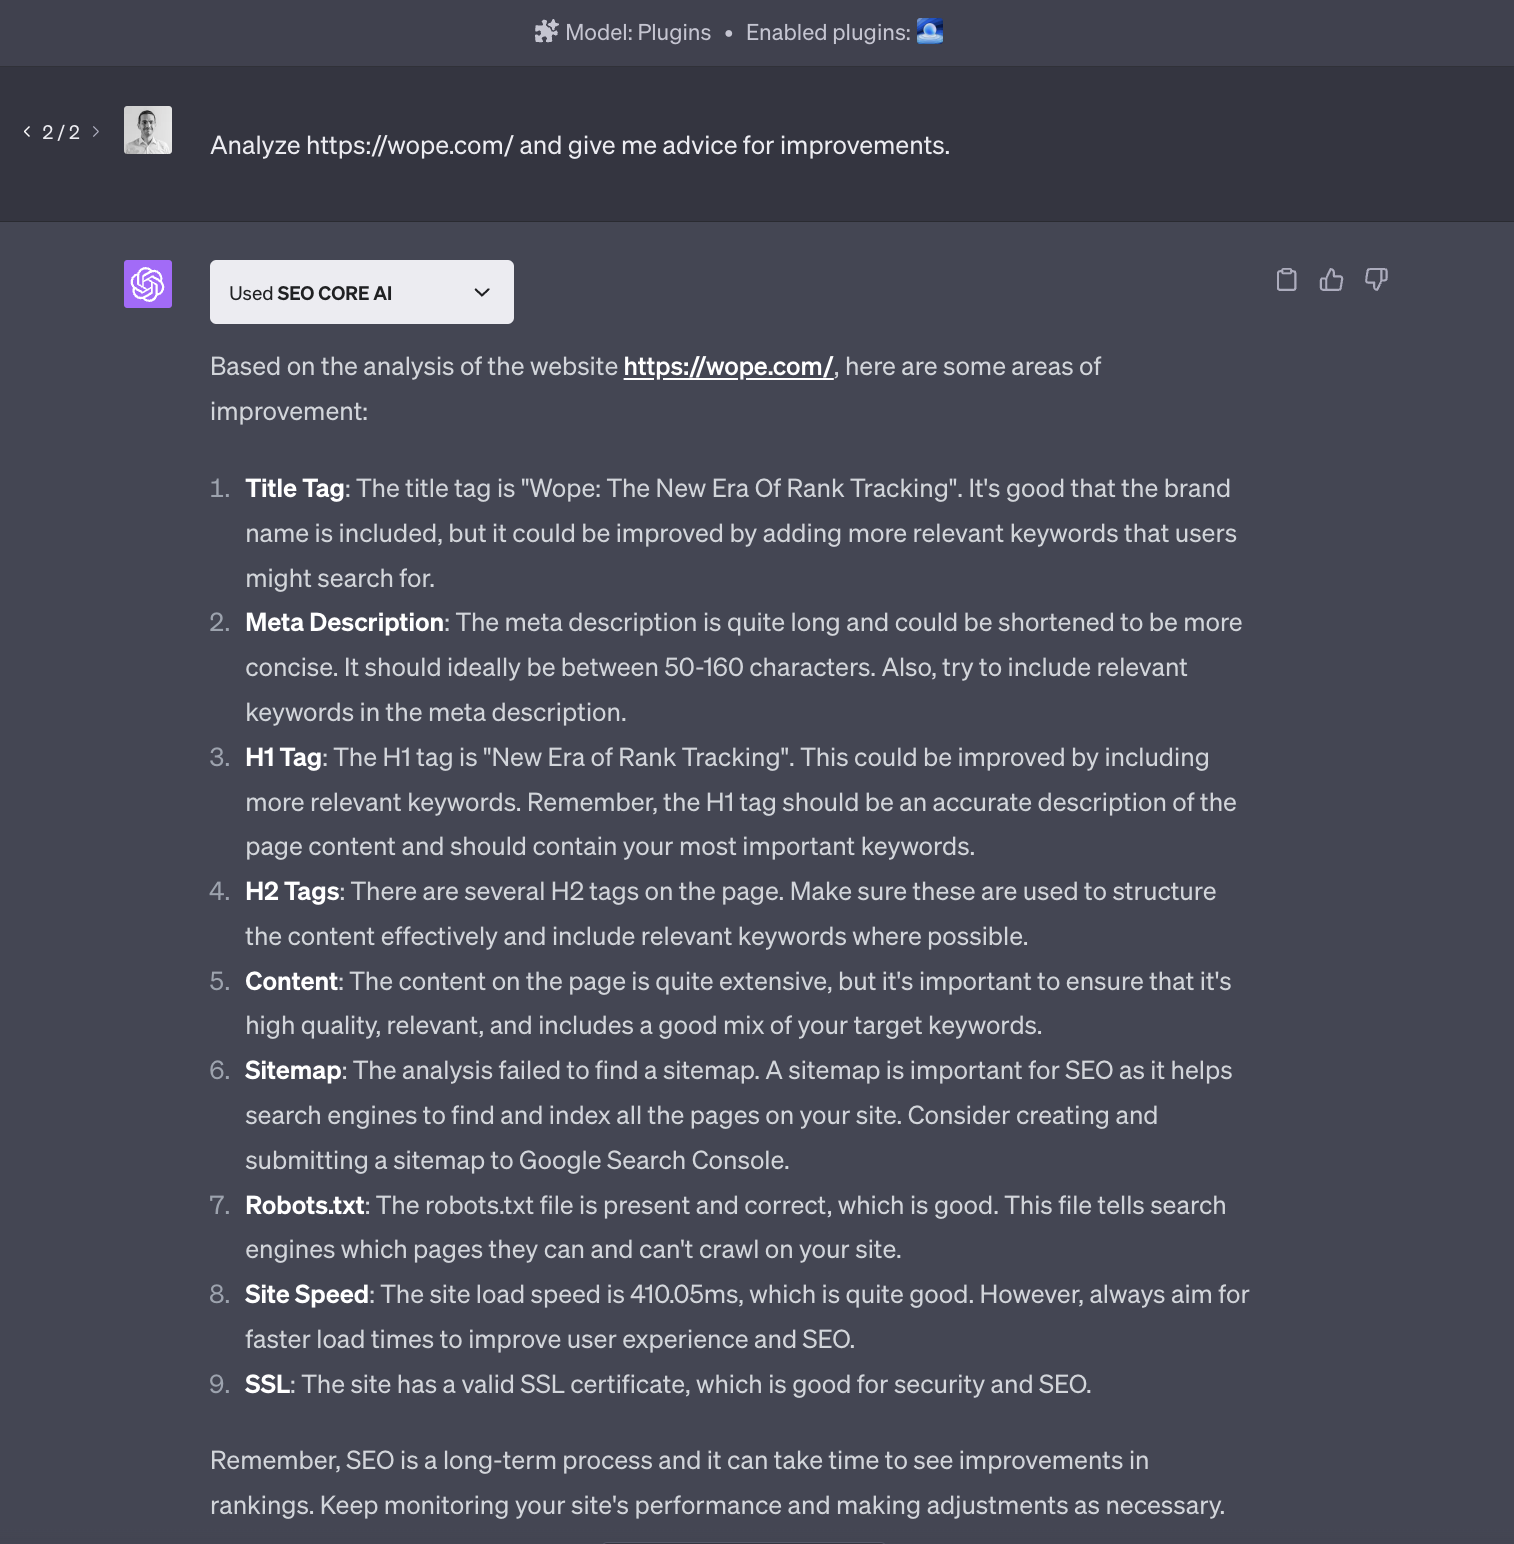The height and width of the screenshot is (1544, 1514).
Task: Copy the response with clipboard icon
Action: [1286, 280]
